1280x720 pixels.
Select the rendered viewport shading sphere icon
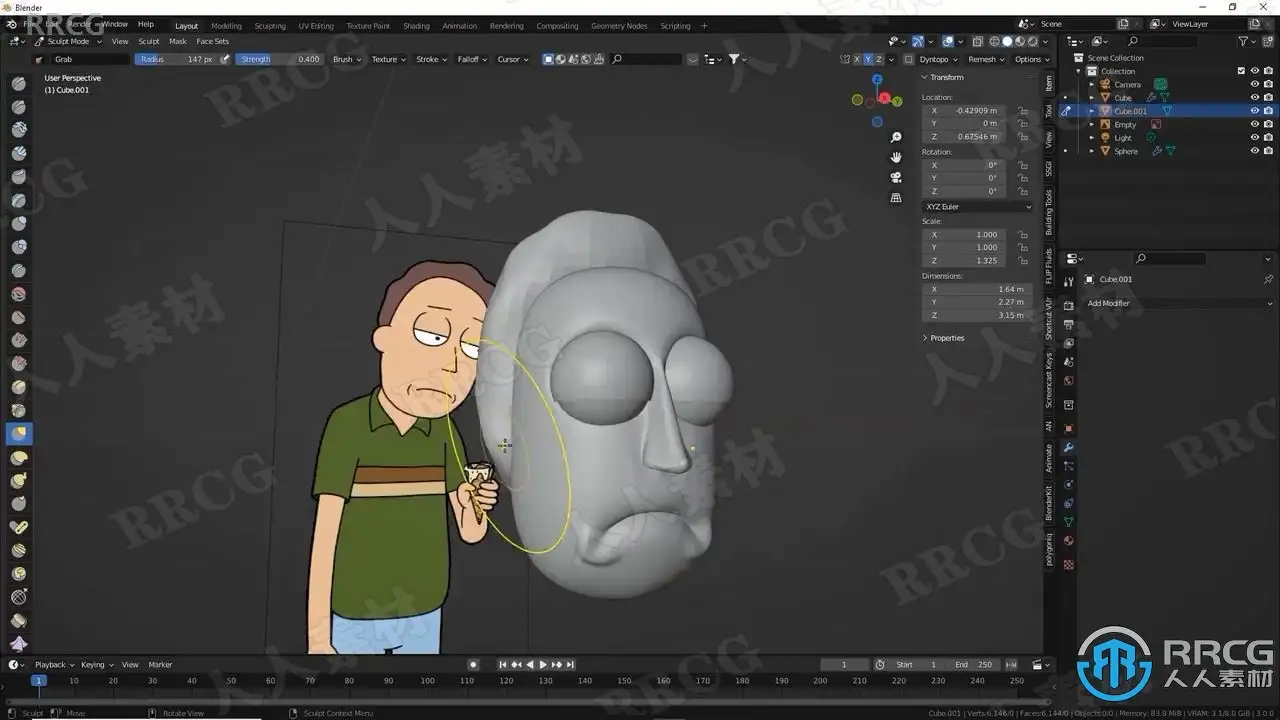click(1032, 41)
